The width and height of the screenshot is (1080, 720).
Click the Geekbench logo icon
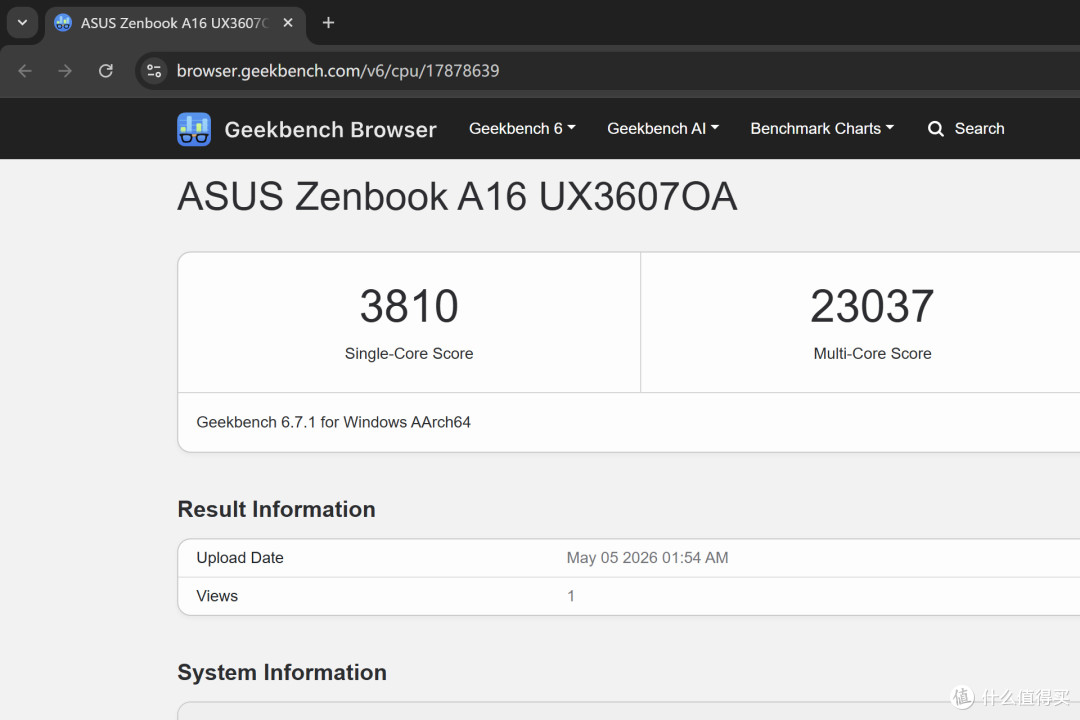(x=194, y=129)
